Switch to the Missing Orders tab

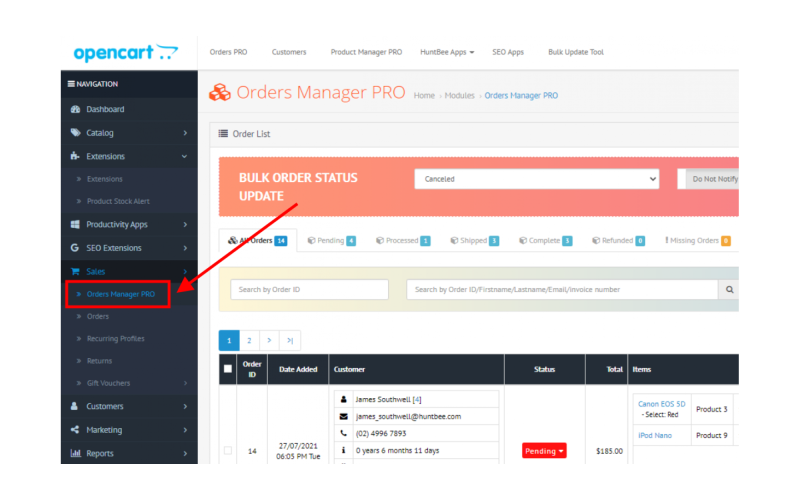(698, 240)
